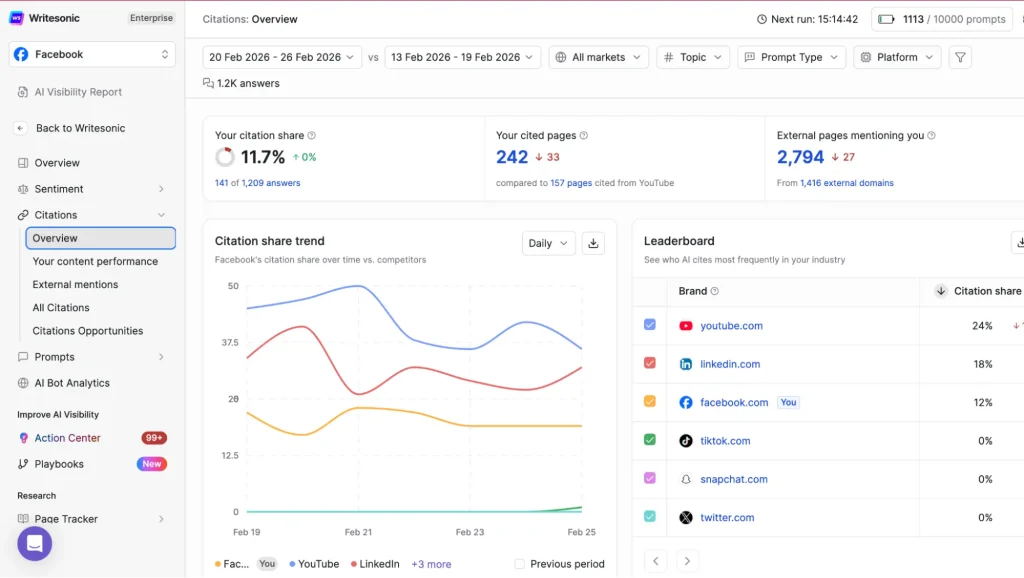
Task: Open the Intercom chat bubble
Action: [x=34, y=543]
